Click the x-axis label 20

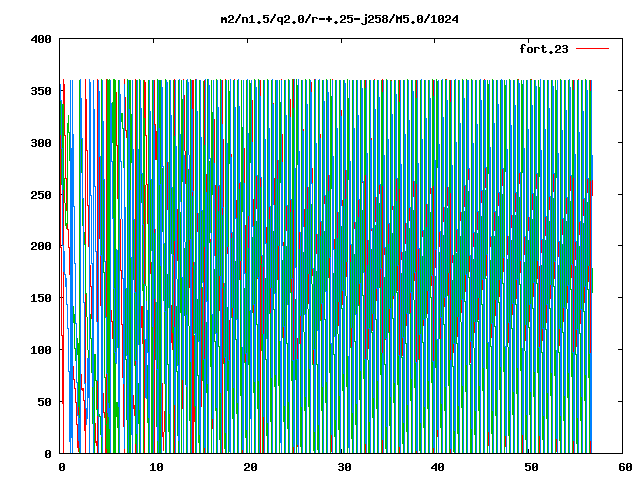click(250, 467)
